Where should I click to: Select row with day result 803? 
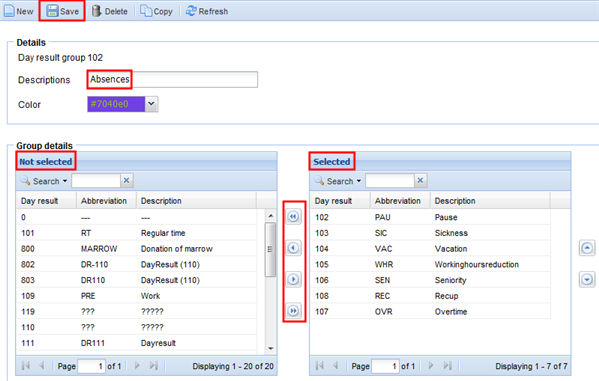coord(136,280)
